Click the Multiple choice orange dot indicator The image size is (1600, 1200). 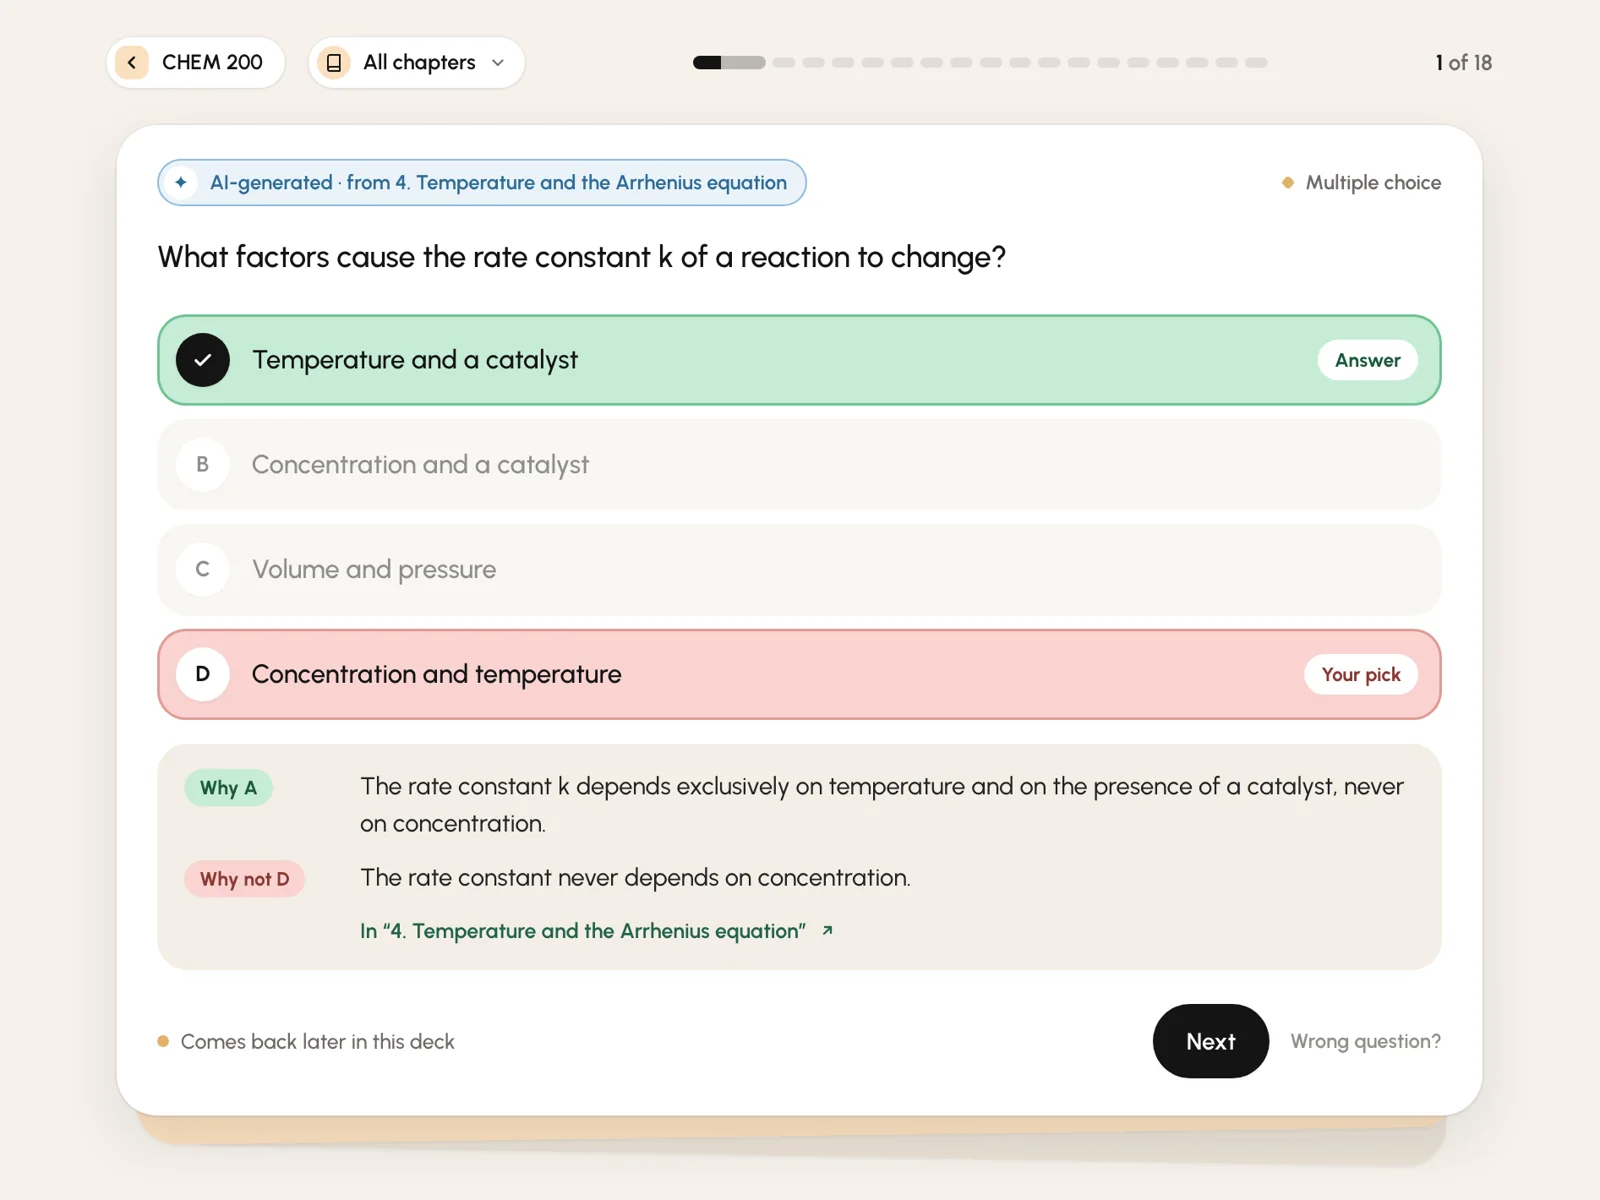(x=1288, y=183)
